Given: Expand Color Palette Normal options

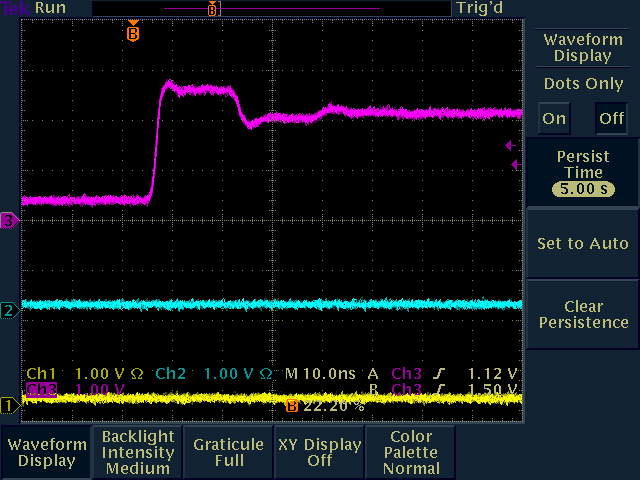Looking at the screenshot, I should click(x=411, y=452).
